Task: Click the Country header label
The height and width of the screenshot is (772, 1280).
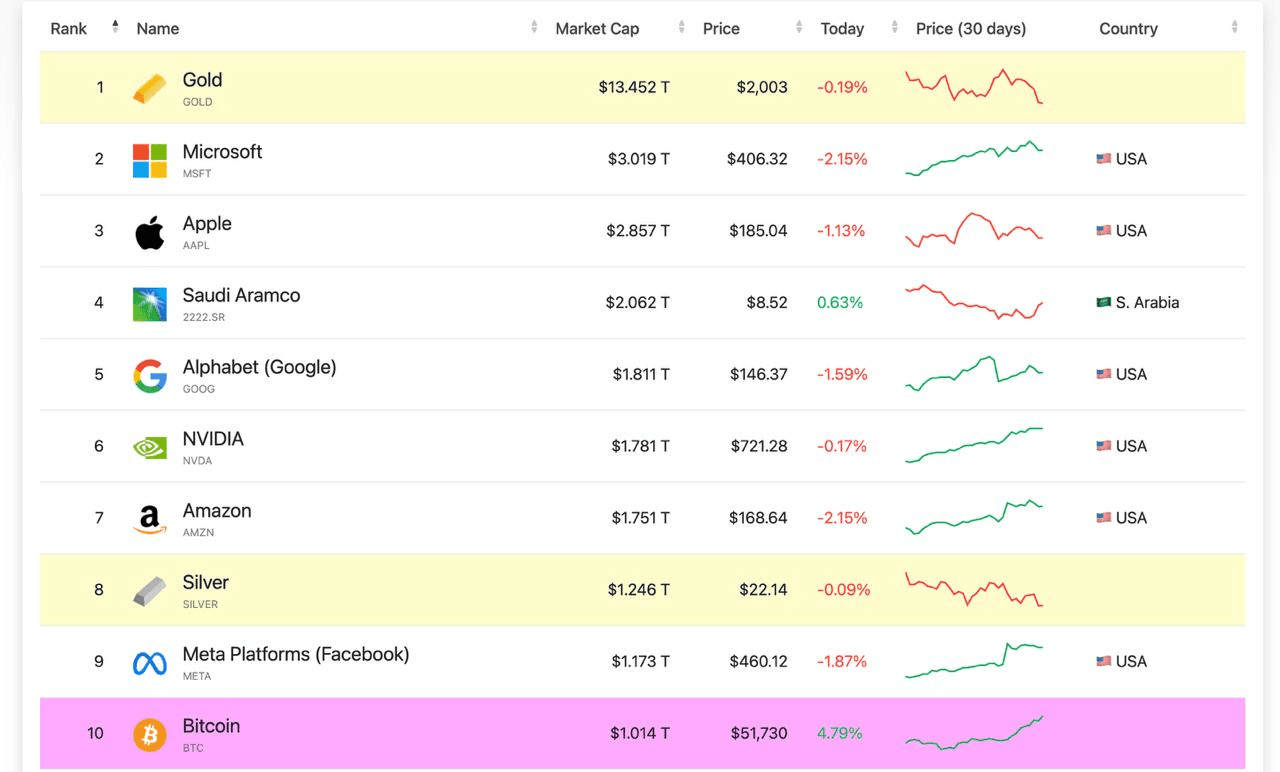Action: tap(1128, 29)
